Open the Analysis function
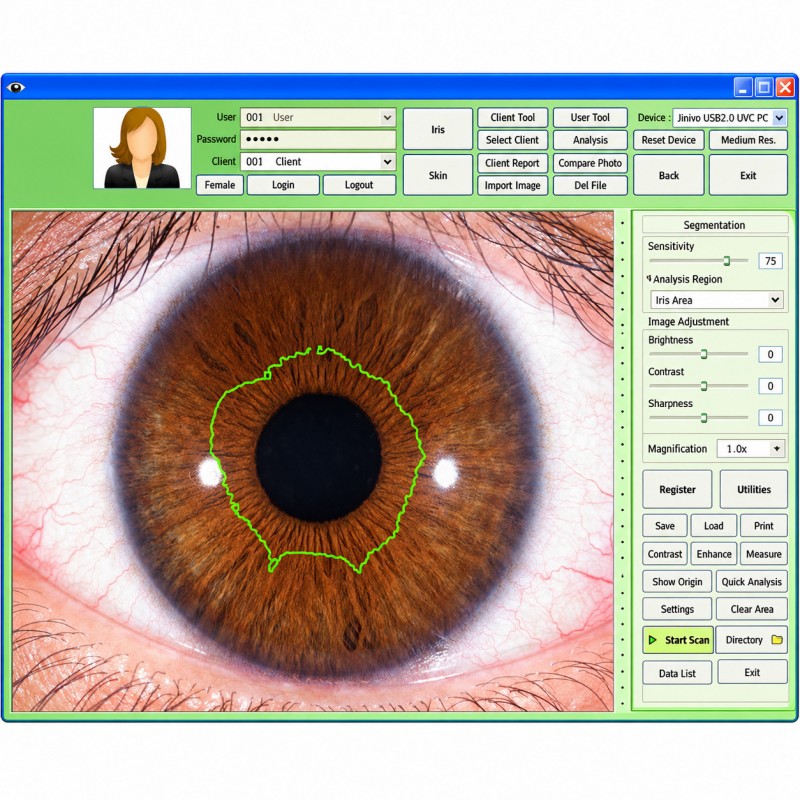Viewport: 800px width, 800px height. click(x=590, y=140)
